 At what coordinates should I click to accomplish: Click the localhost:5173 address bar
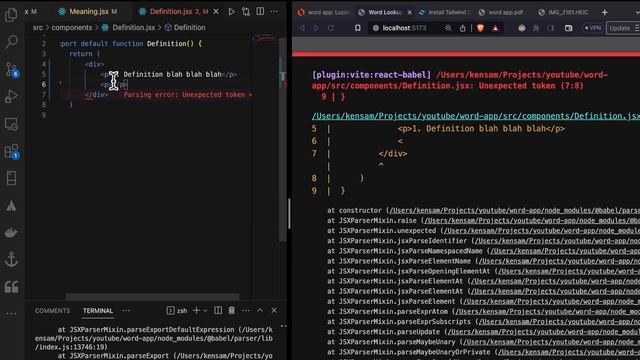click(x=404, y=28)
